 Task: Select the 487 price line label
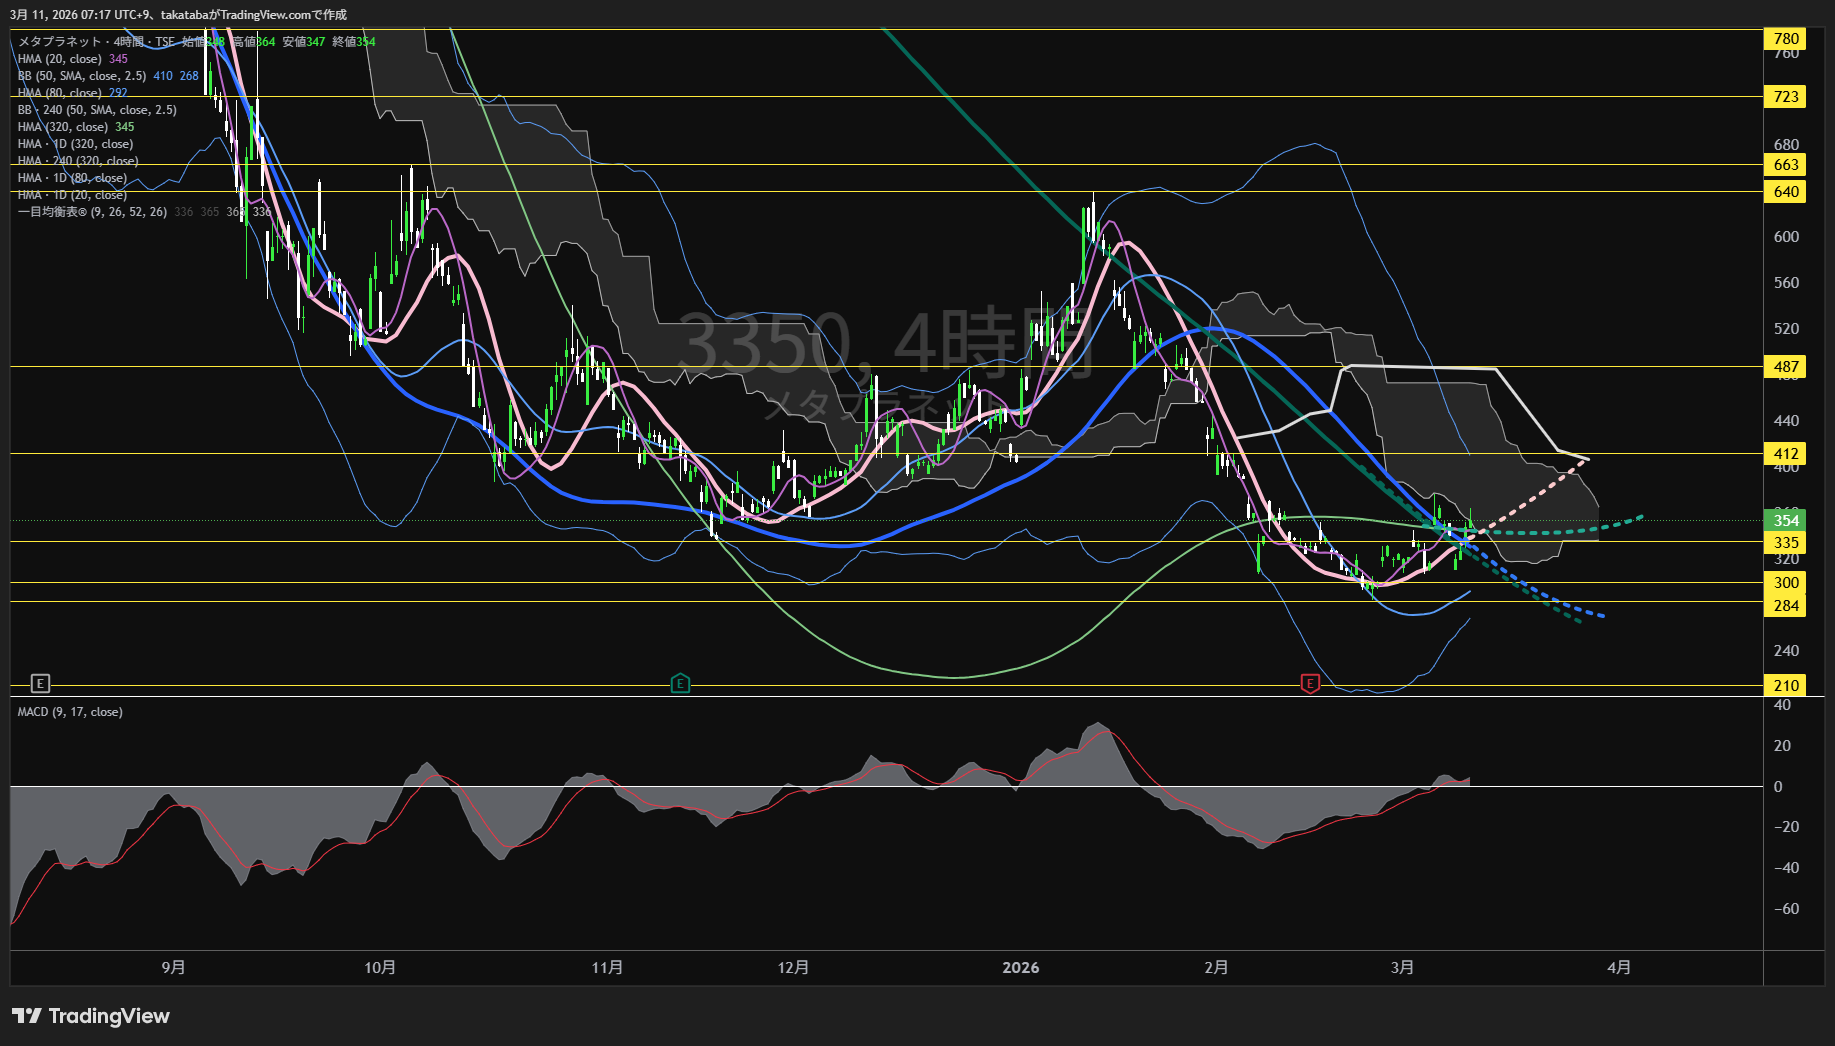[1785, 367]
